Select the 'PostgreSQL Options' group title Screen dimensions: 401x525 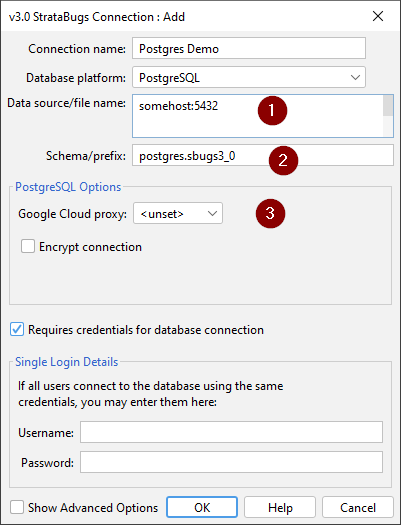coord(68,186)
